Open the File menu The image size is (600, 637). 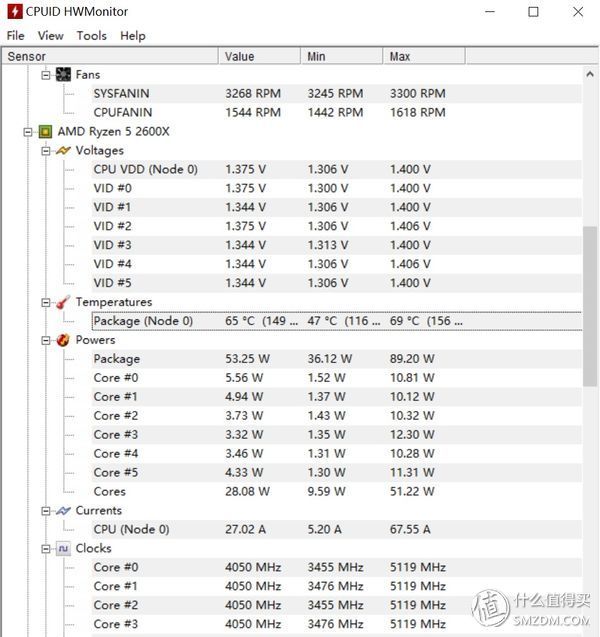(x=15, y=36)
